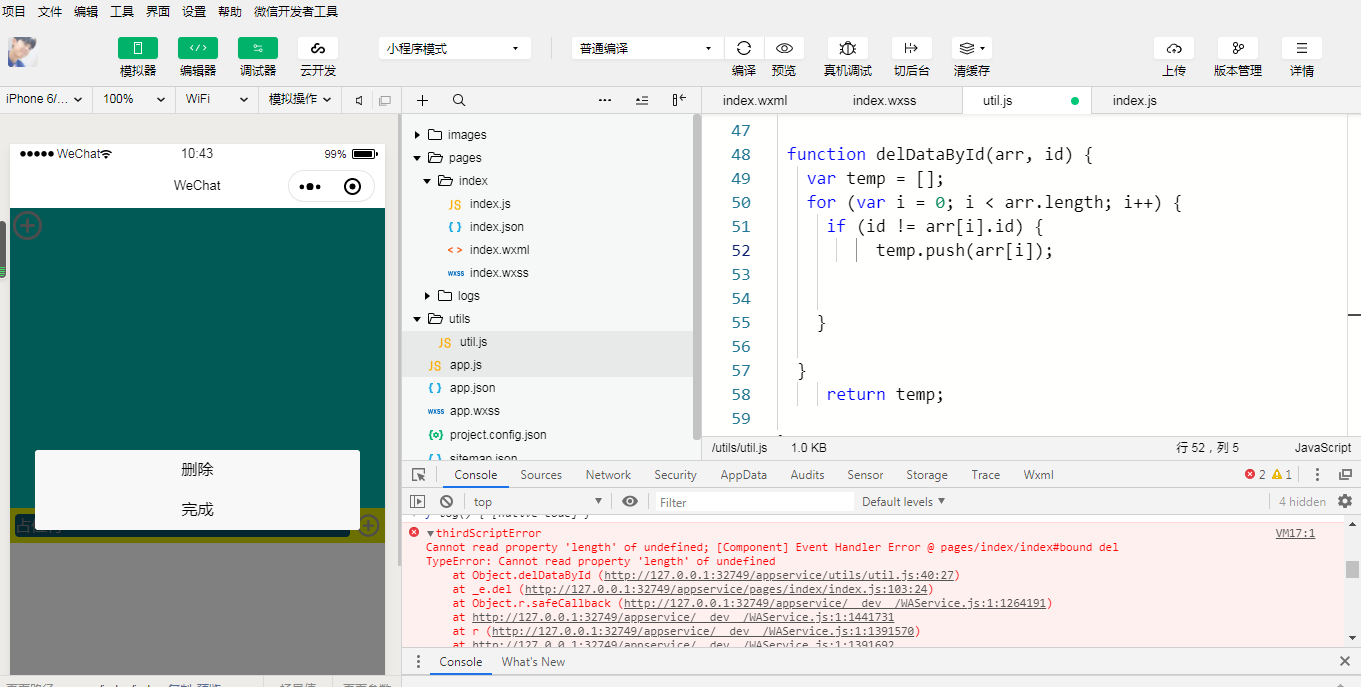Switch to the Network devtools tab
Image resolution: width=1361 pixels, height=687 pixels.
(608, 475)
